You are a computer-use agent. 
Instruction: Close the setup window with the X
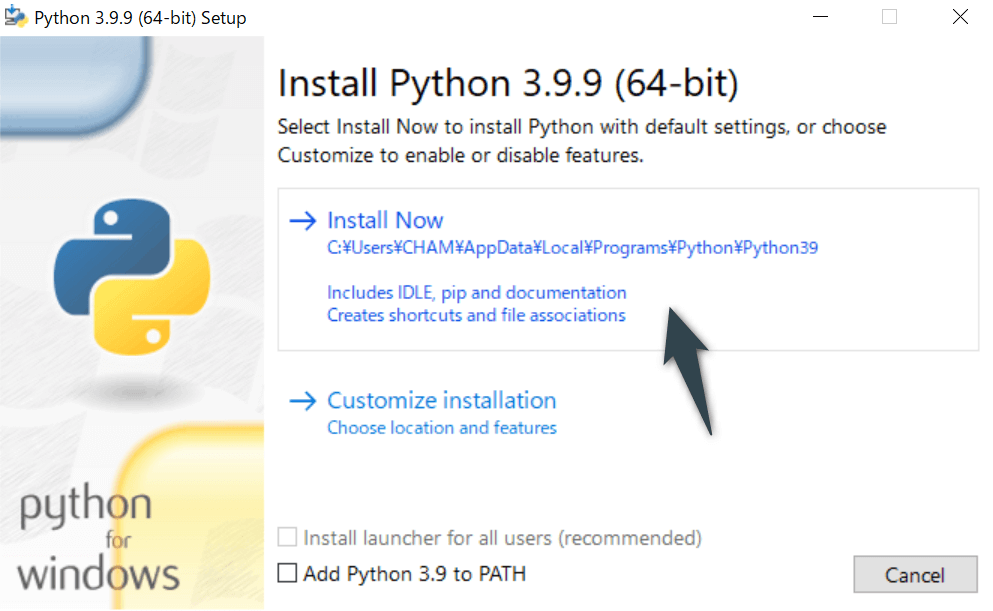960,17
